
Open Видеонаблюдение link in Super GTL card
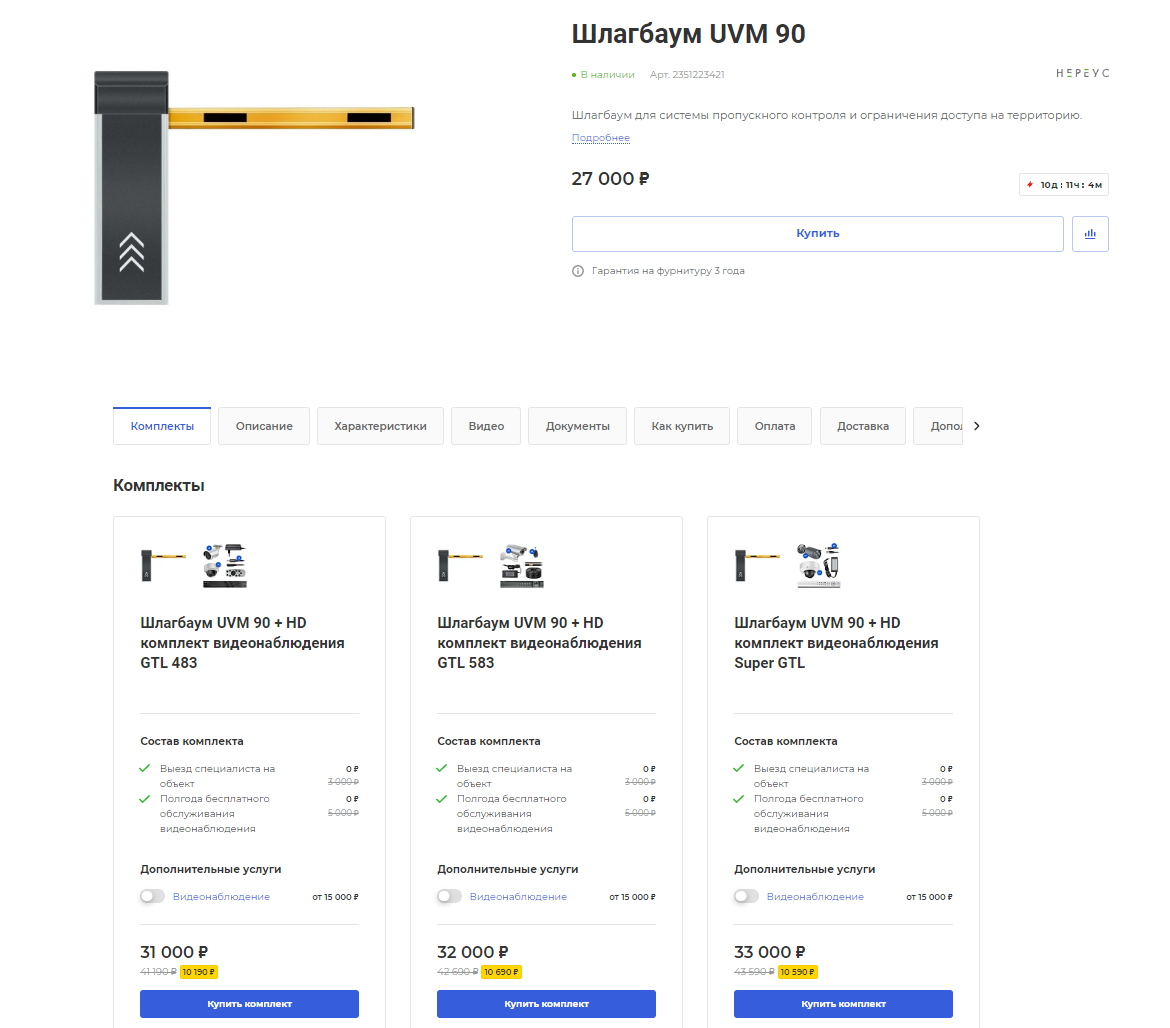[x=816, y=897]
